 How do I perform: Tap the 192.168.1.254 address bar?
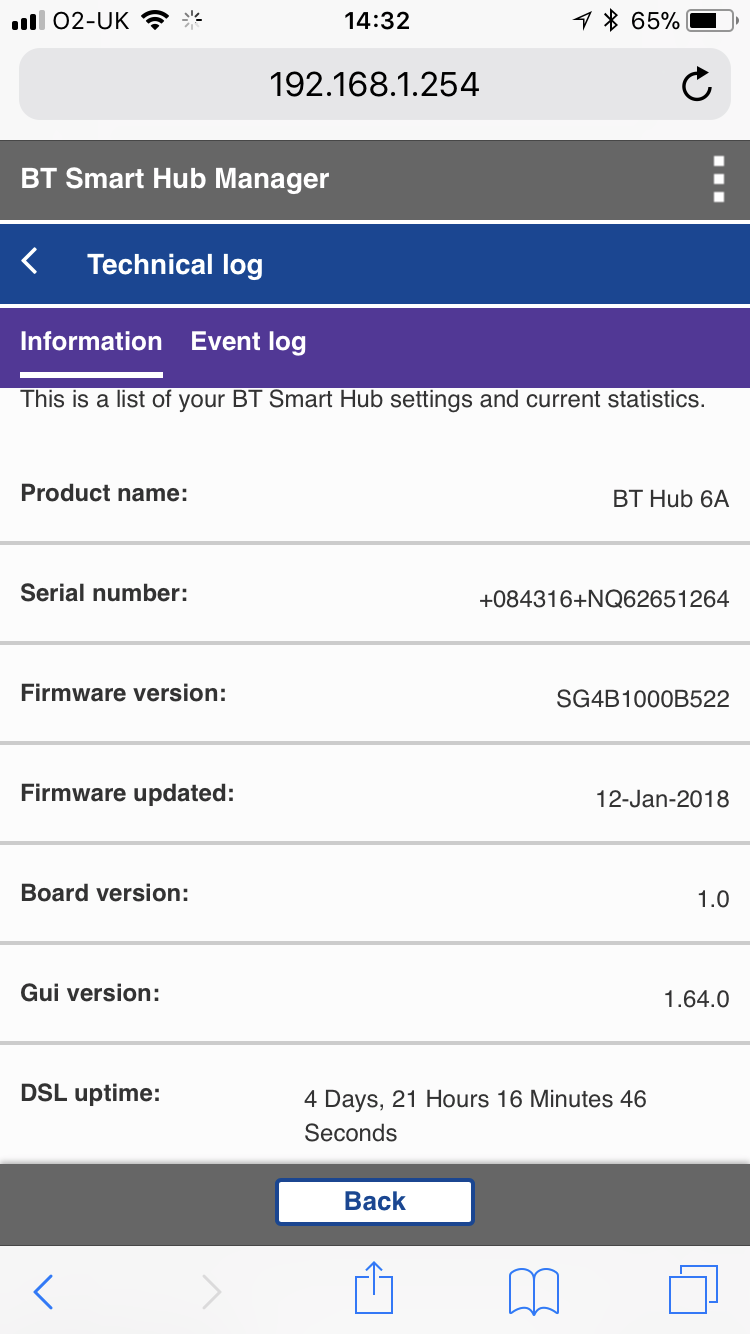pos(374,85)
